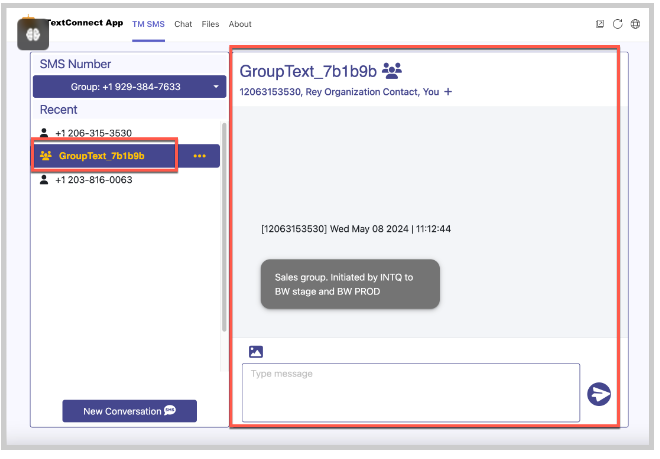Click the New Conversation button
Screen dimensions: 660x459
click(x=129, y=411)
